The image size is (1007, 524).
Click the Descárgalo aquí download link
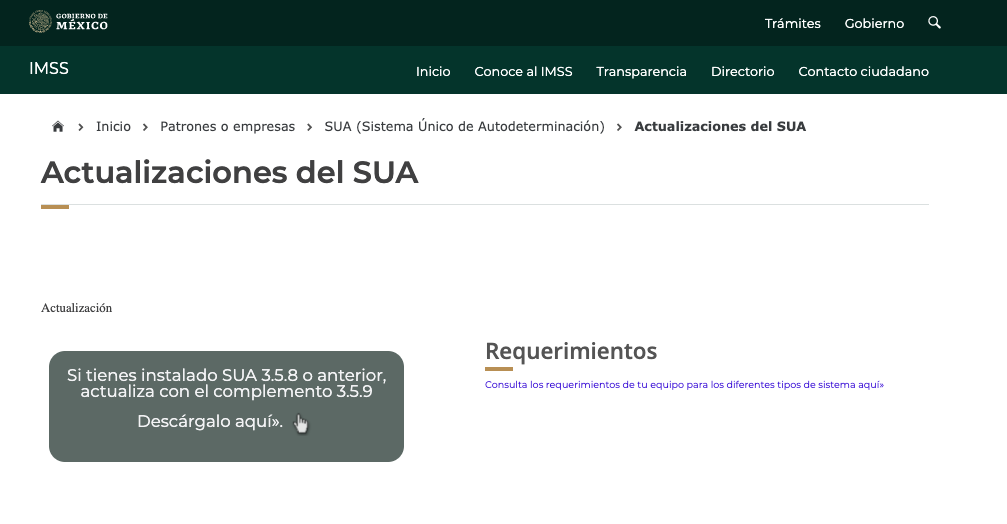(210, 421)
